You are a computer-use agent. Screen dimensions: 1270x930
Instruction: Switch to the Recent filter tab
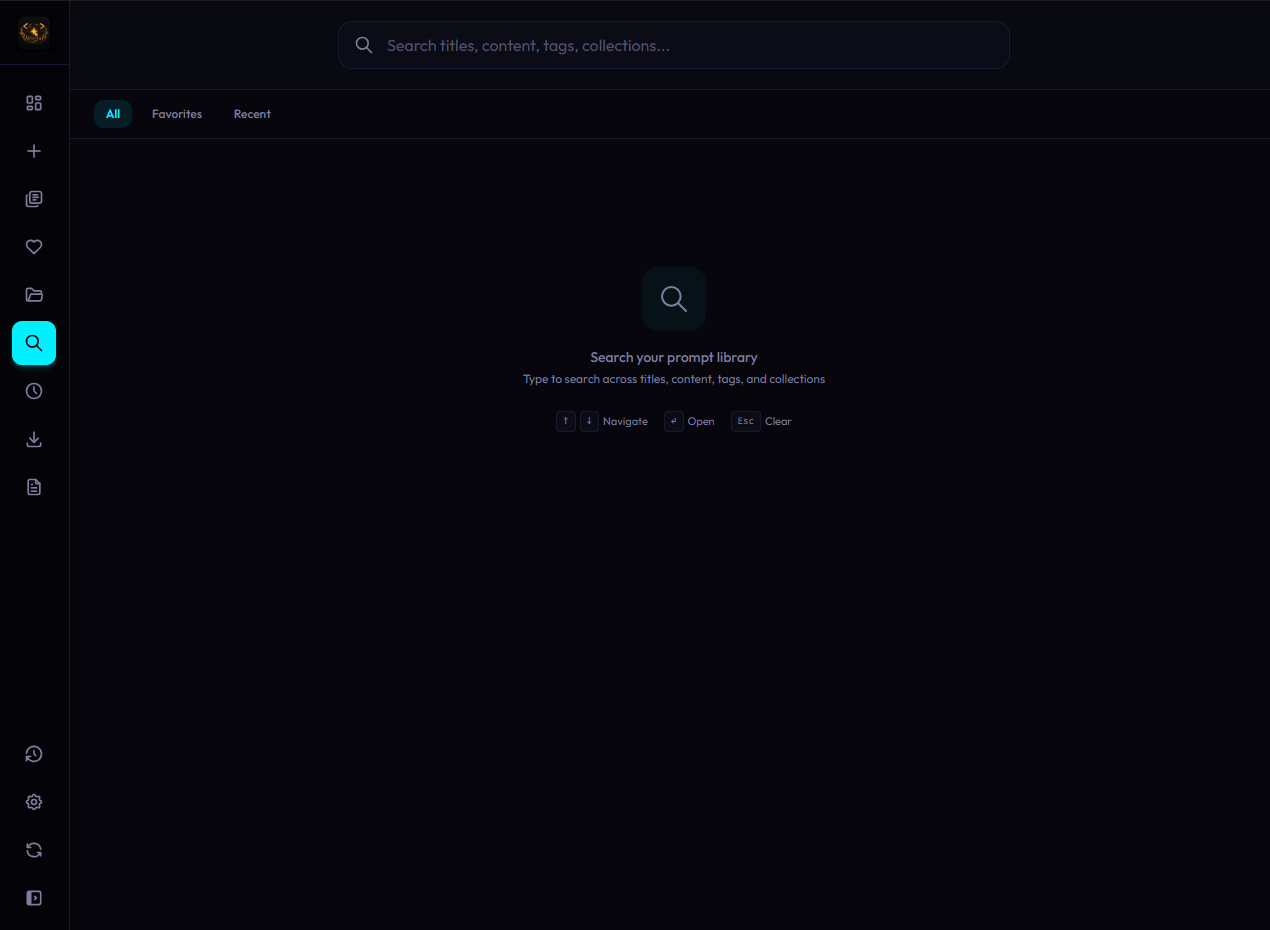pos(252,114)
